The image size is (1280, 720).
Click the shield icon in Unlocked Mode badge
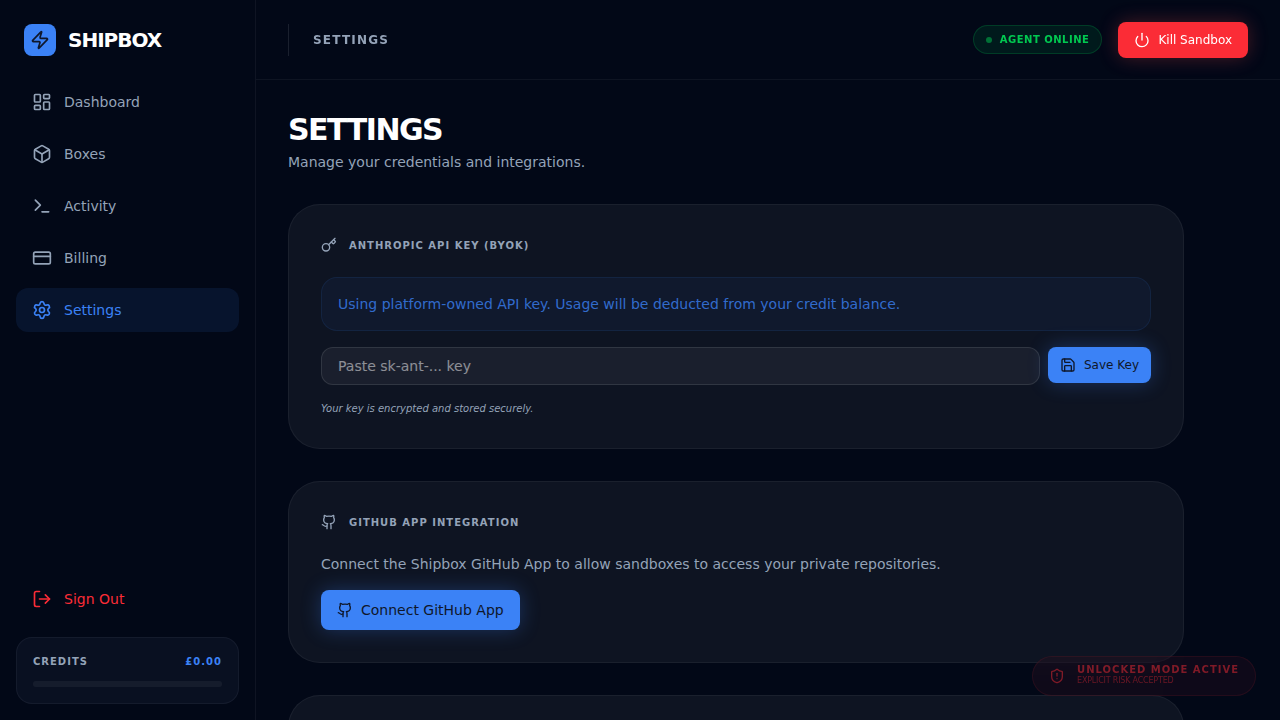pyautogui.click(x=1057, y=676)
